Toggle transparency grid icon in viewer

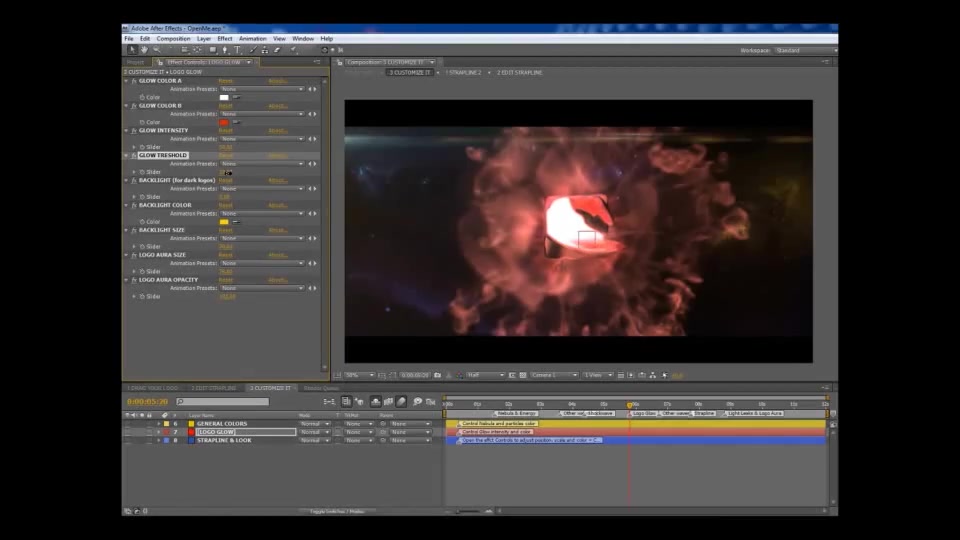[523, 375]
